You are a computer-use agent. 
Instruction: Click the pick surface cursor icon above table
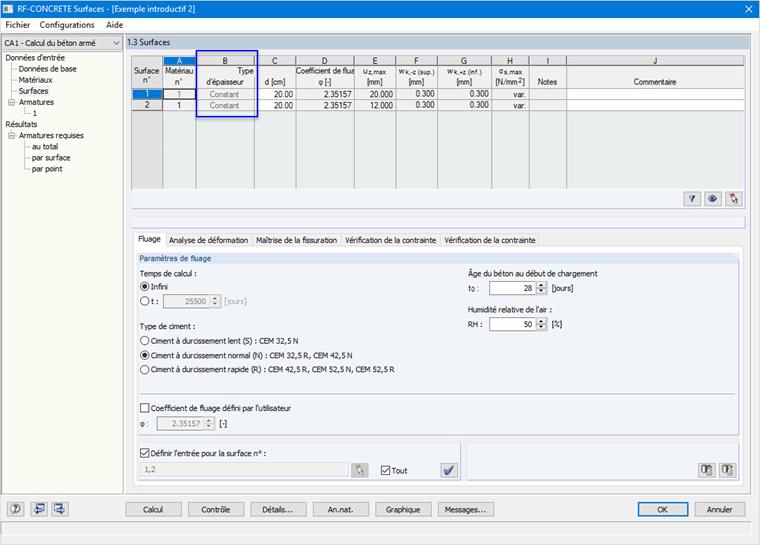coord(733,199)
